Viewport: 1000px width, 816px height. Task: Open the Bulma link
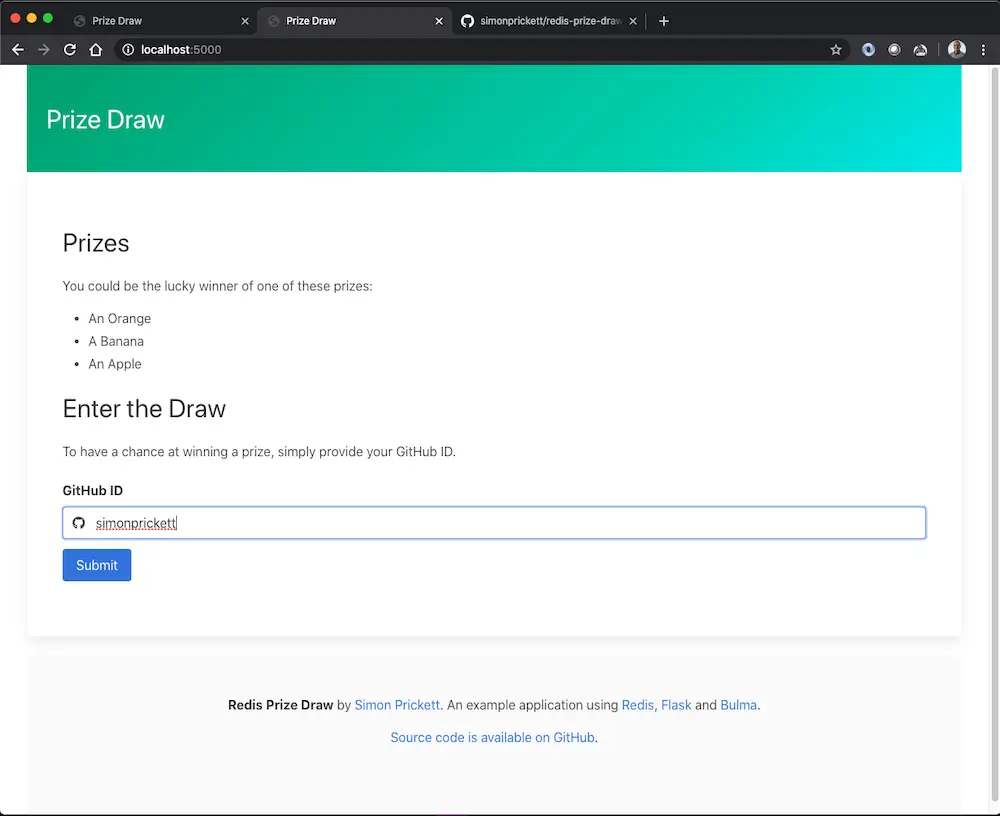738,705
